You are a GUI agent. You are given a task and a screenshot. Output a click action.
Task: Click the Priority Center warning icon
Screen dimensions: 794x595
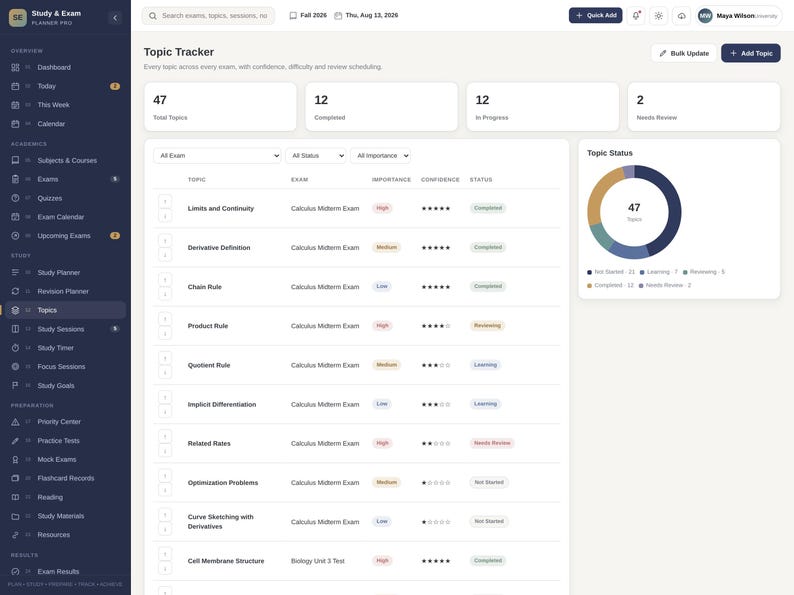pos(15,422)
